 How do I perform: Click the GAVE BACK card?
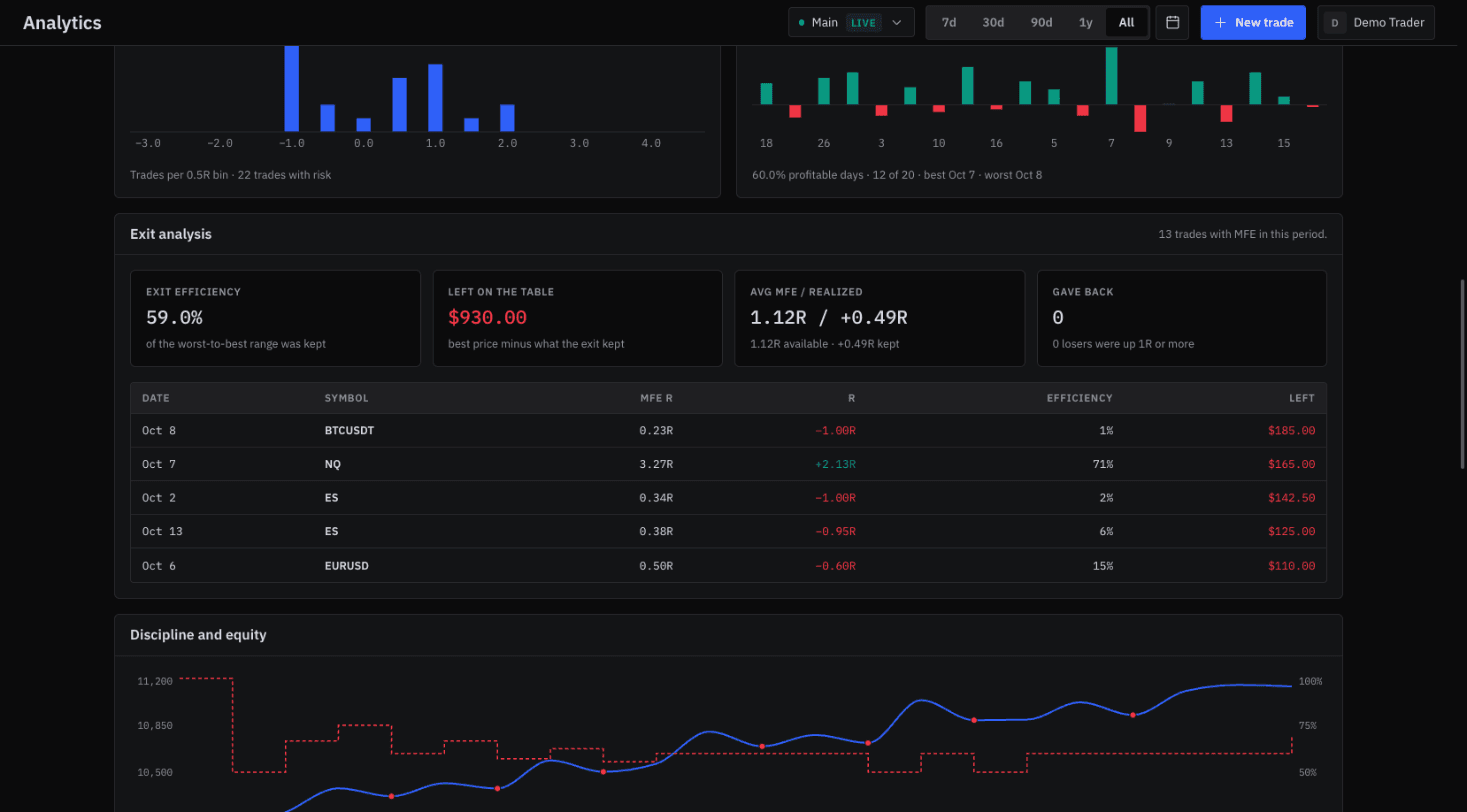1182,318
